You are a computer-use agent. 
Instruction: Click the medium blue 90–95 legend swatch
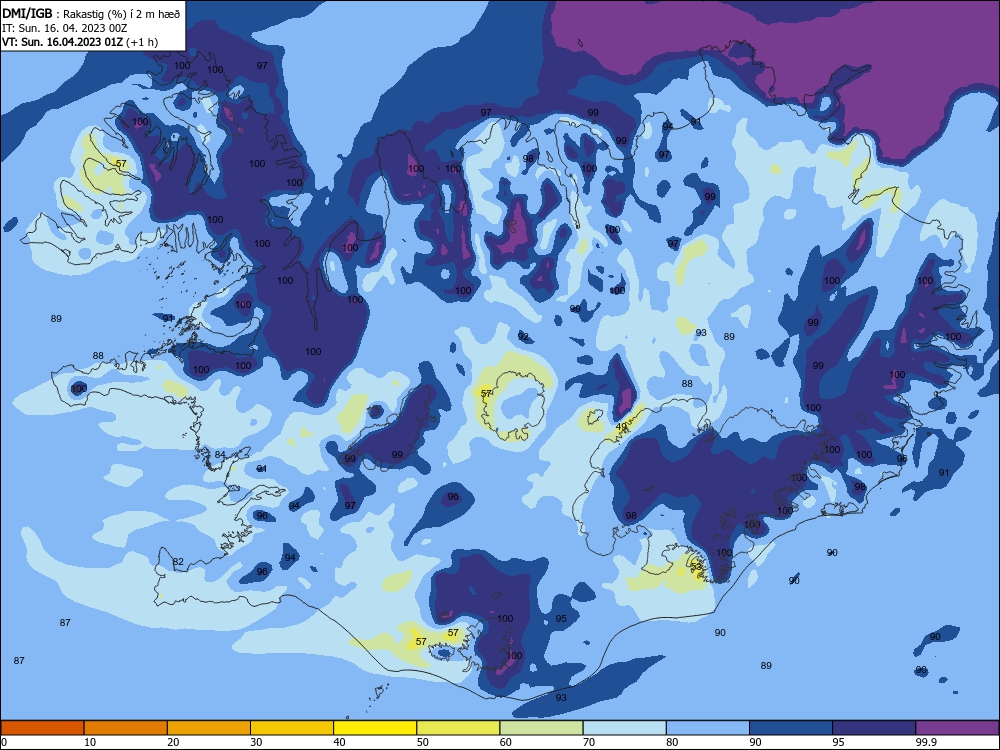(x=791, y=728)
